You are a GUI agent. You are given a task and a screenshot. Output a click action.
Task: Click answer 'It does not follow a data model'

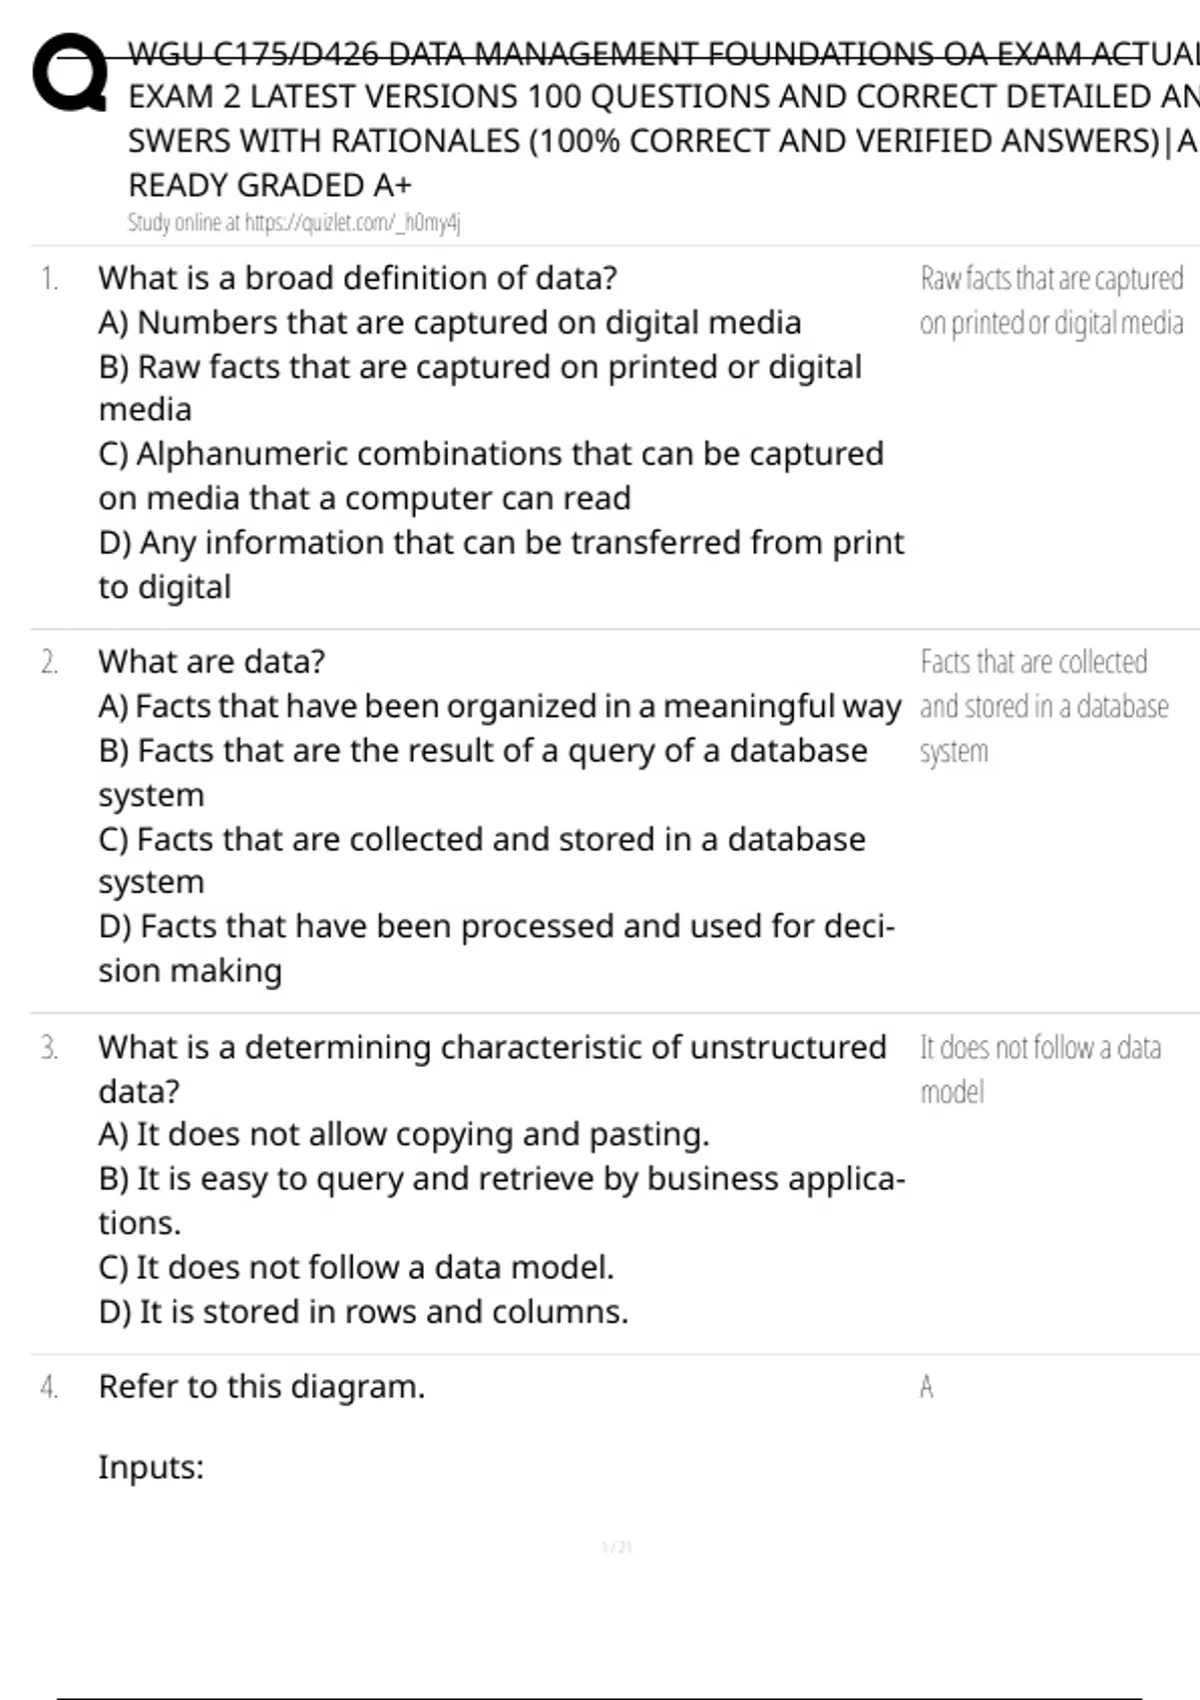1040,1069
